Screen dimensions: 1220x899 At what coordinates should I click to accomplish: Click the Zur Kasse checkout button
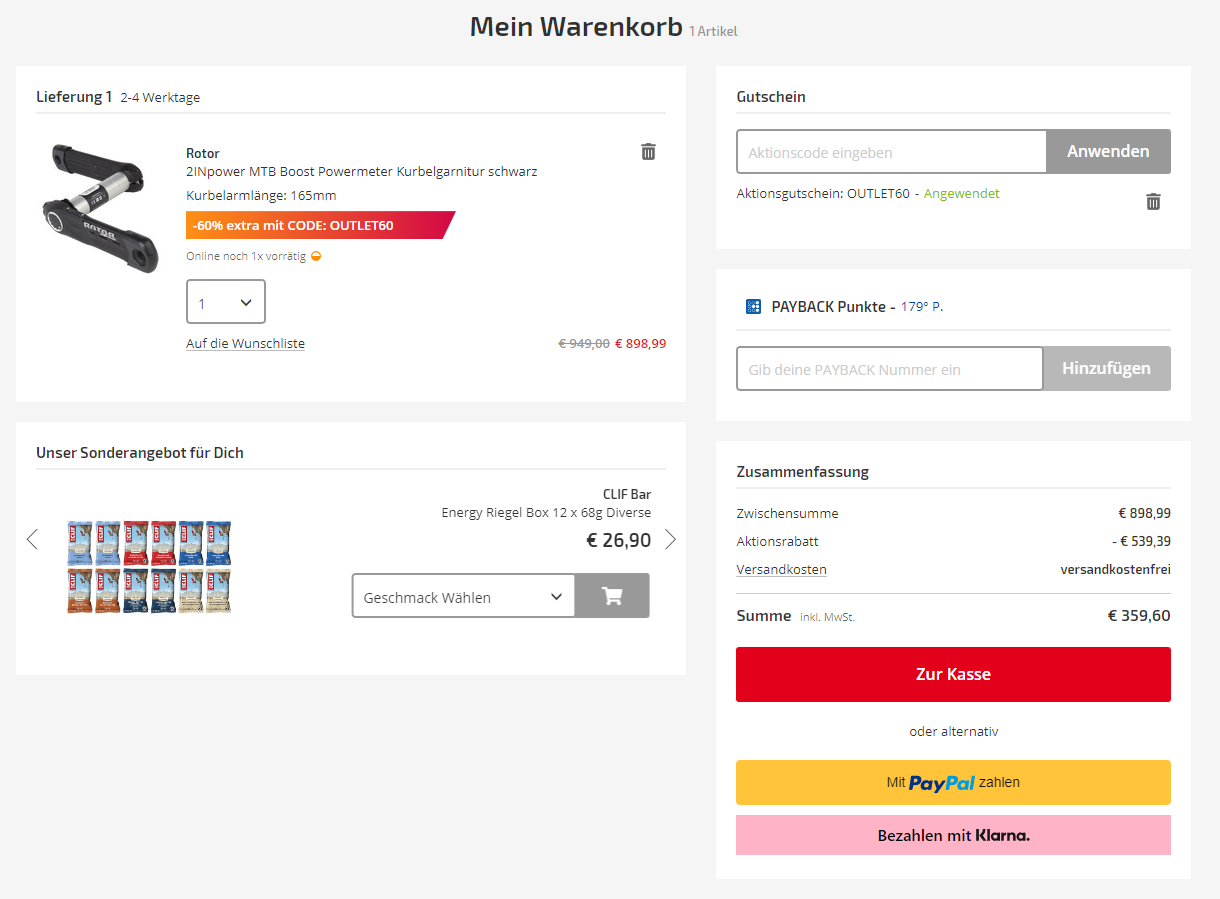coord(953,675)
